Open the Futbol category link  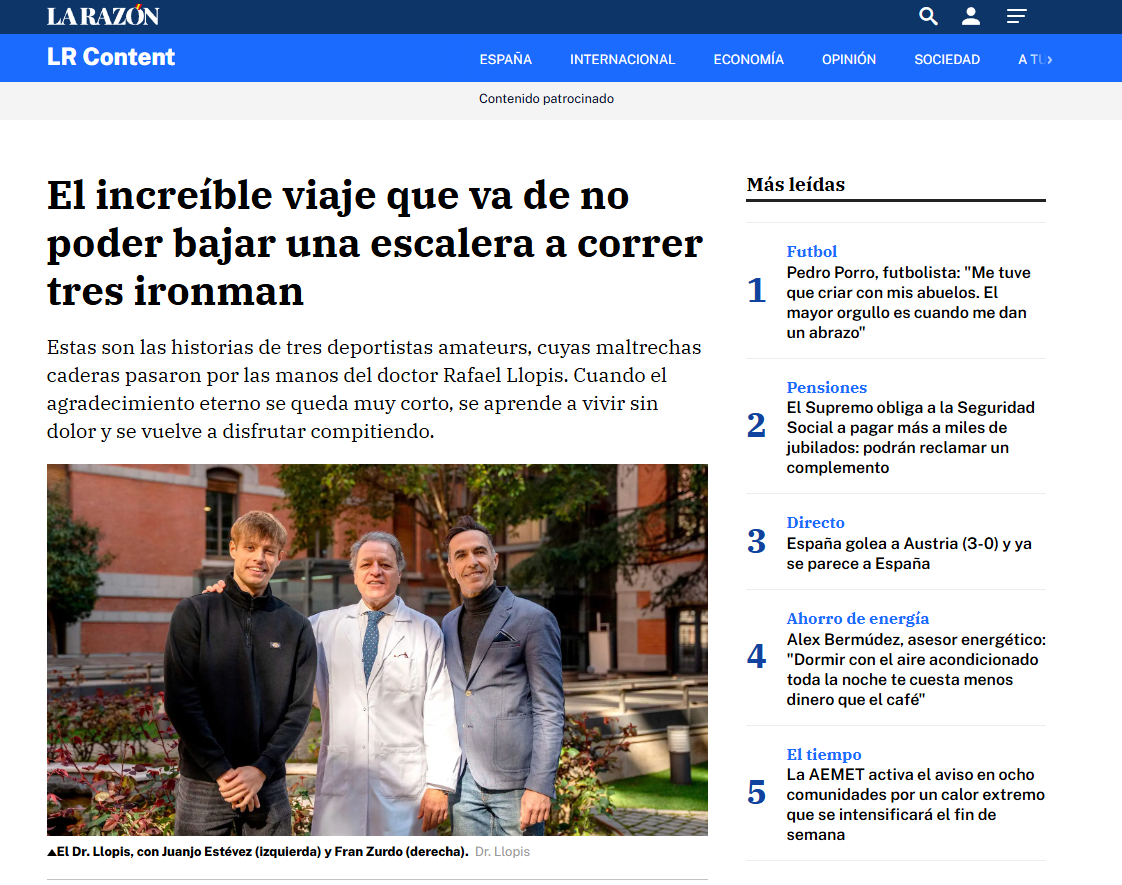coord(811,251)
